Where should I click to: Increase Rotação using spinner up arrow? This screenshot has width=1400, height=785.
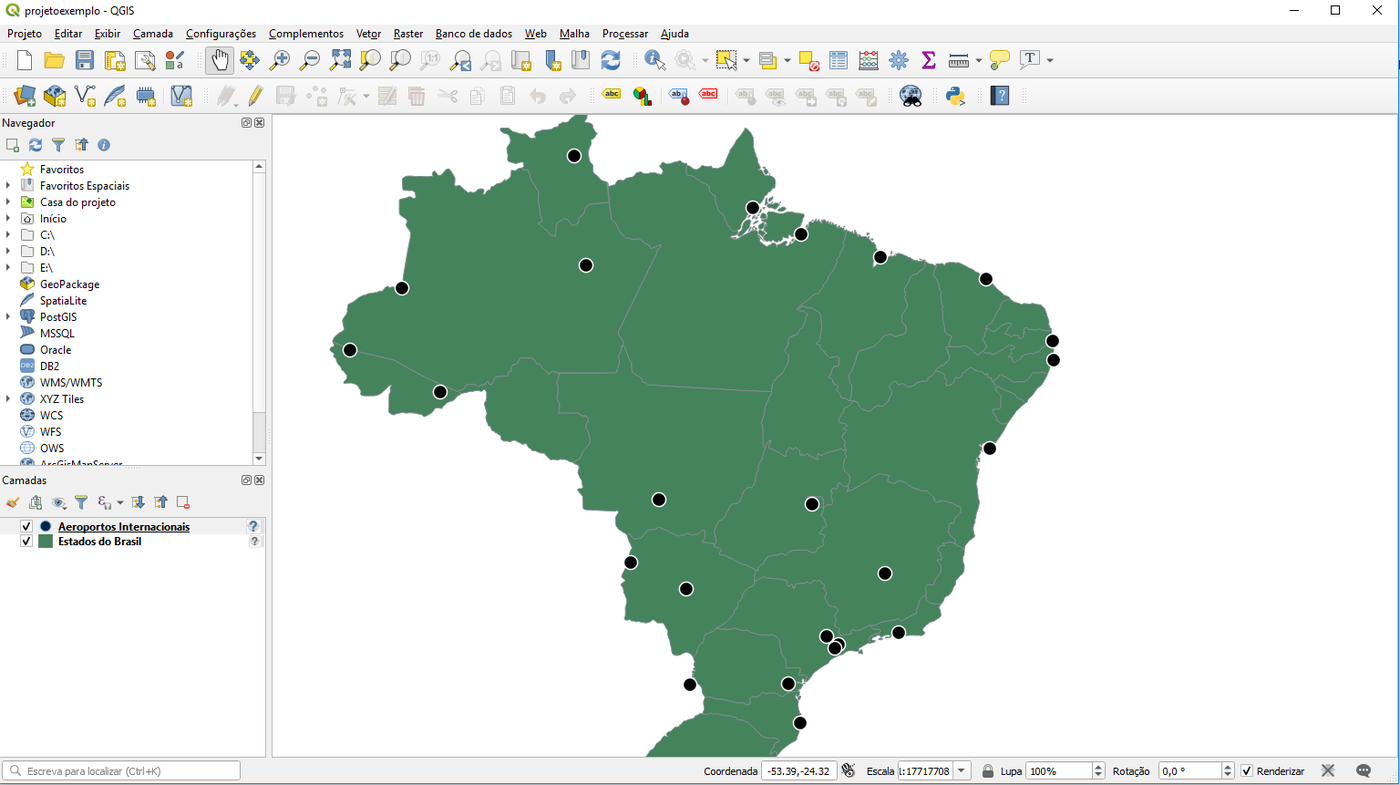pos(1228,767)
